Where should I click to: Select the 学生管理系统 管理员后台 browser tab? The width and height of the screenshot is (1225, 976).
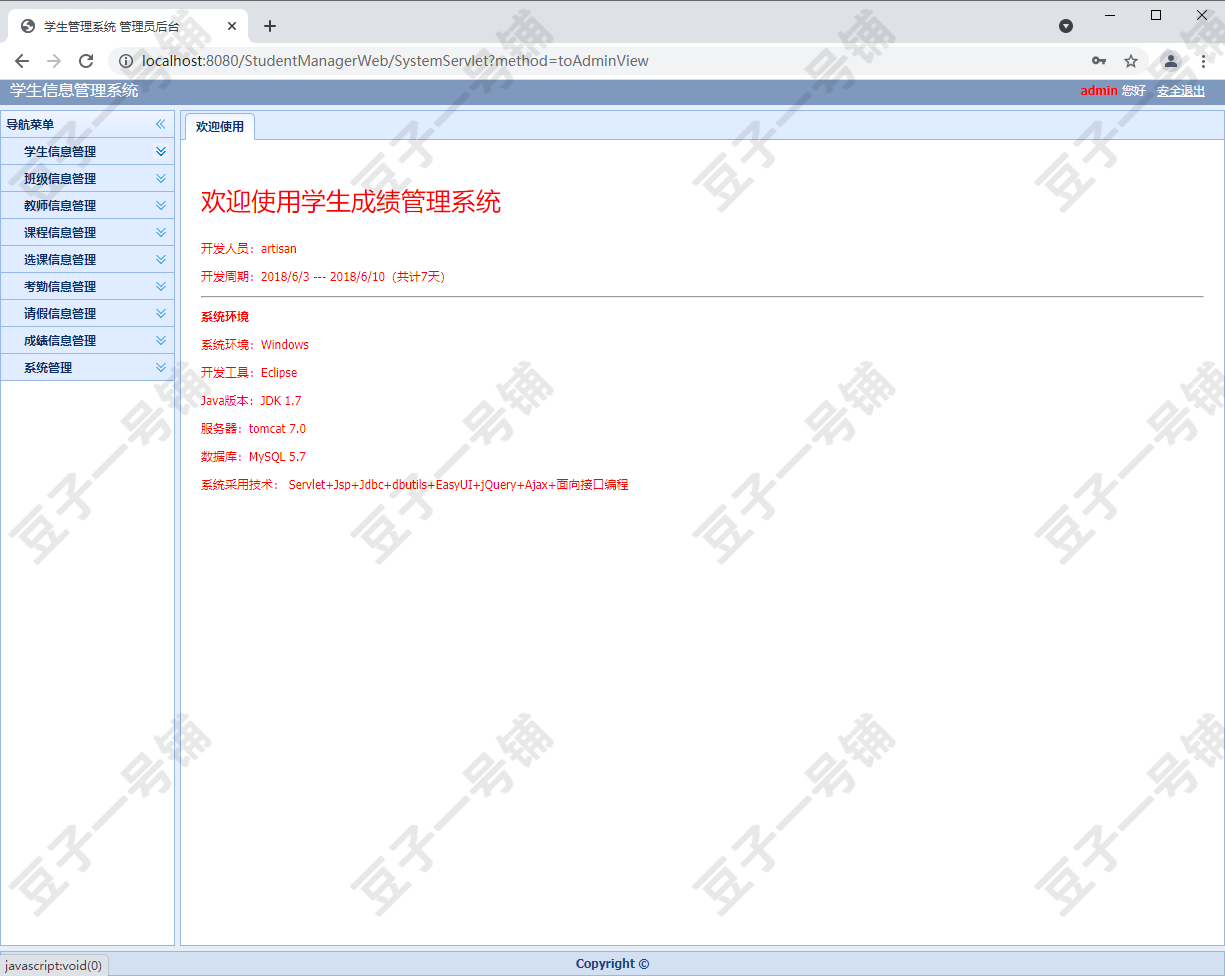tap(128, 26)
